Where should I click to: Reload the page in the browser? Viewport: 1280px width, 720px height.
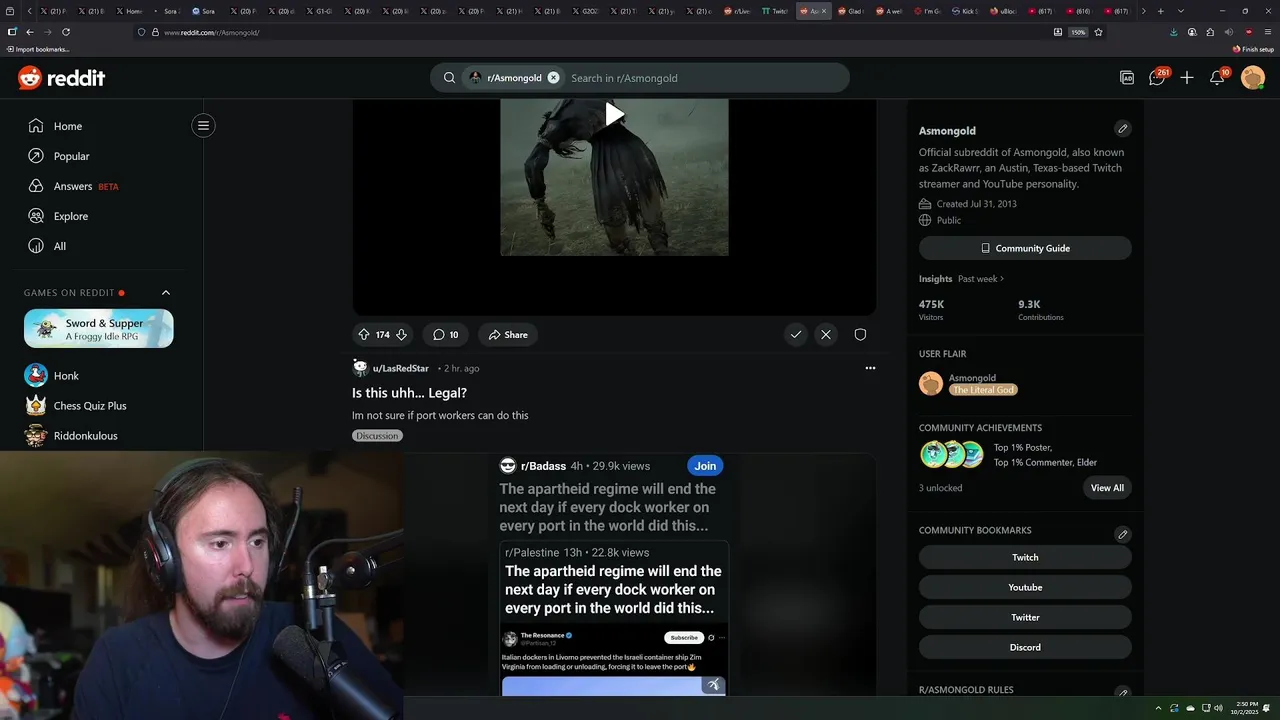tap(66, 32)
